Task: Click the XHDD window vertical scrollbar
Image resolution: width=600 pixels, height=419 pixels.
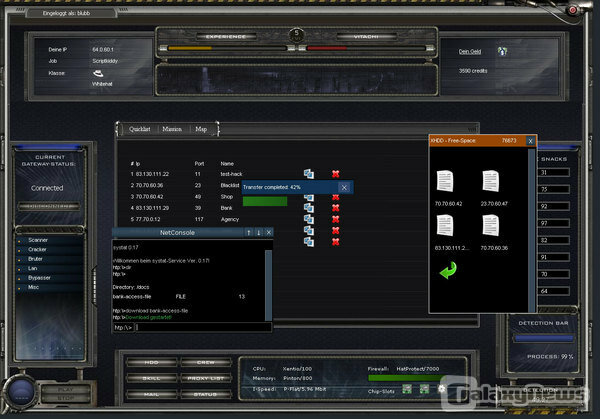Action: tap(532, 230)
